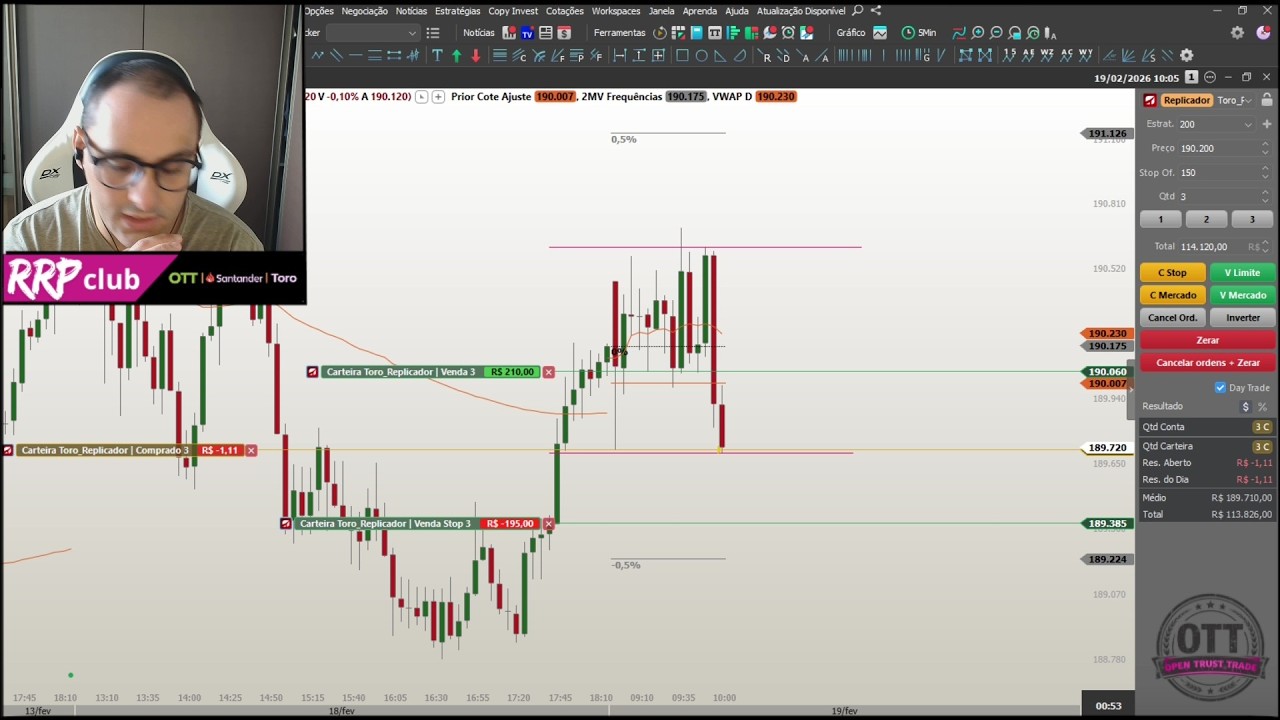Image resolution: width=1280 pixels, height=720 pixels.
Task: Adjust the Preço stepper arrows
Action: [1265, 148]
